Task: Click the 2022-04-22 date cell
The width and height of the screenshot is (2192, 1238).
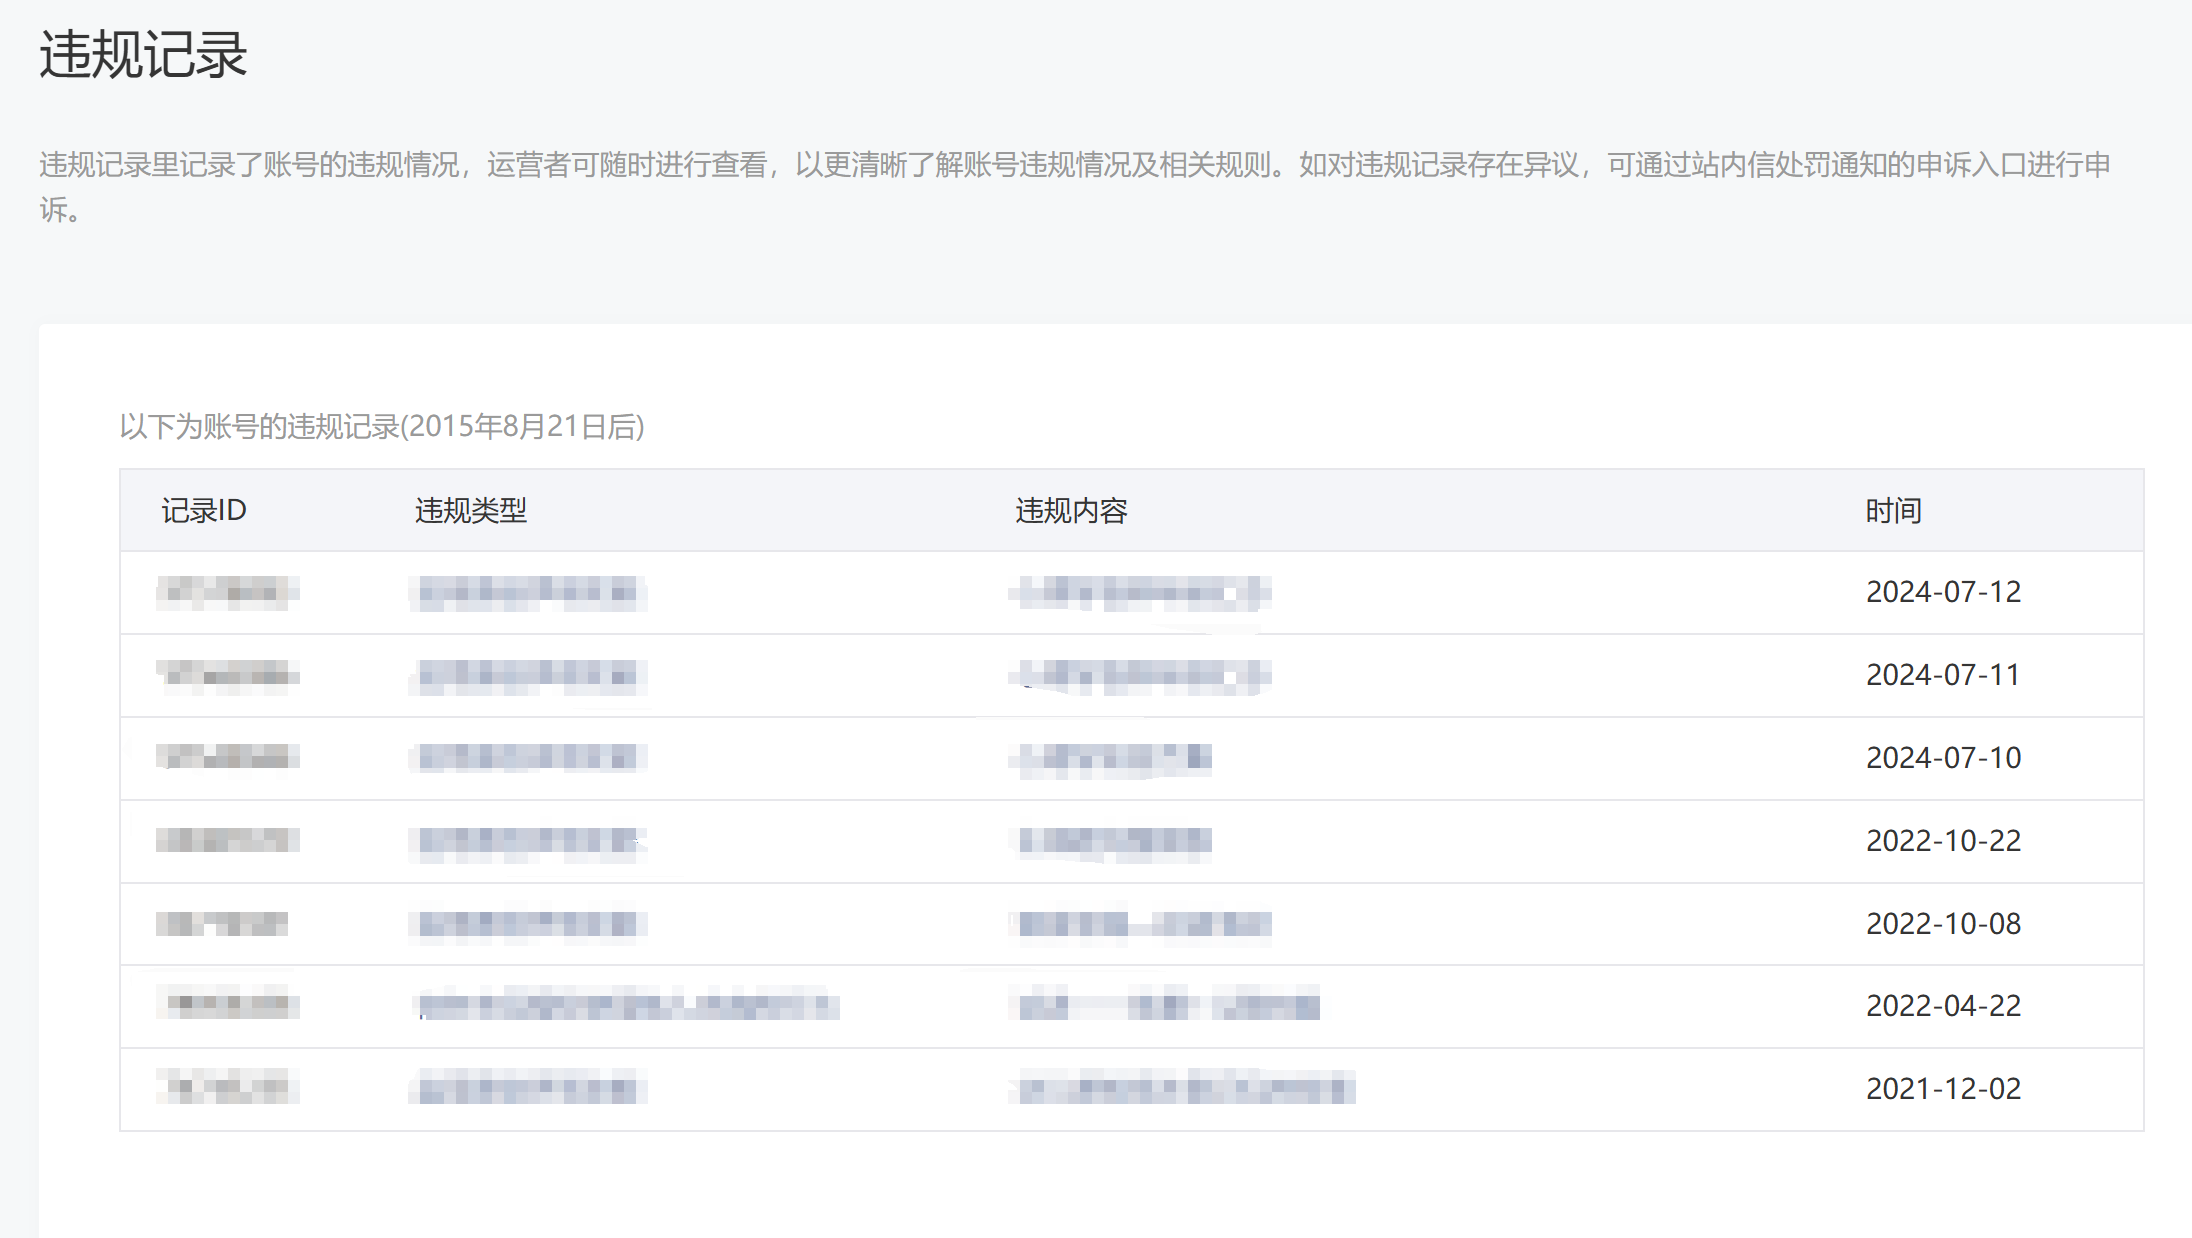Action: [x=1943, y=1006]
